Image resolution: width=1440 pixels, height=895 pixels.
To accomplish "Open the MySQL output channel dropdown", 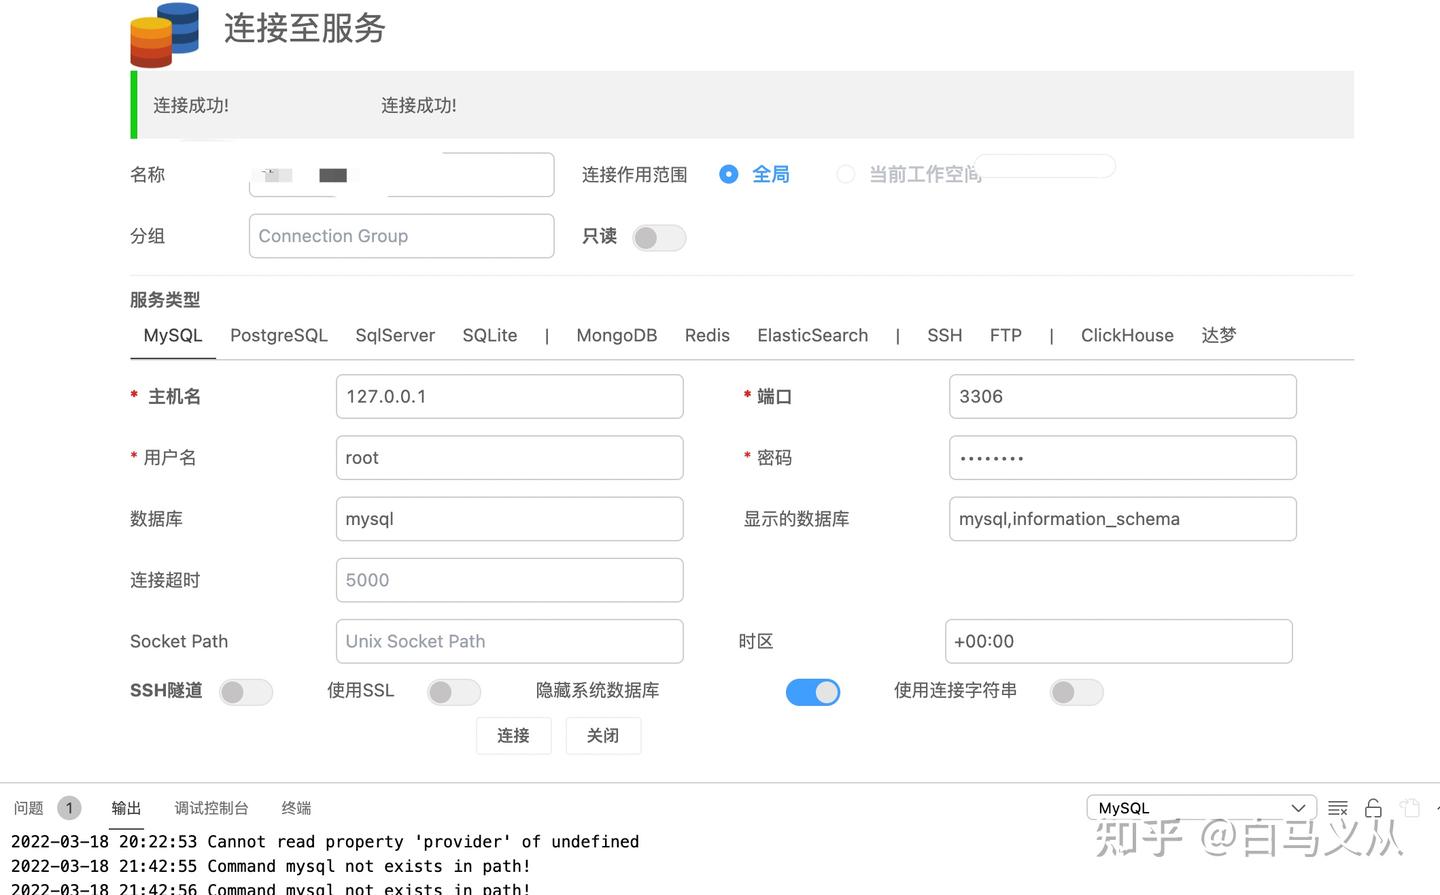I will 1202,808.
